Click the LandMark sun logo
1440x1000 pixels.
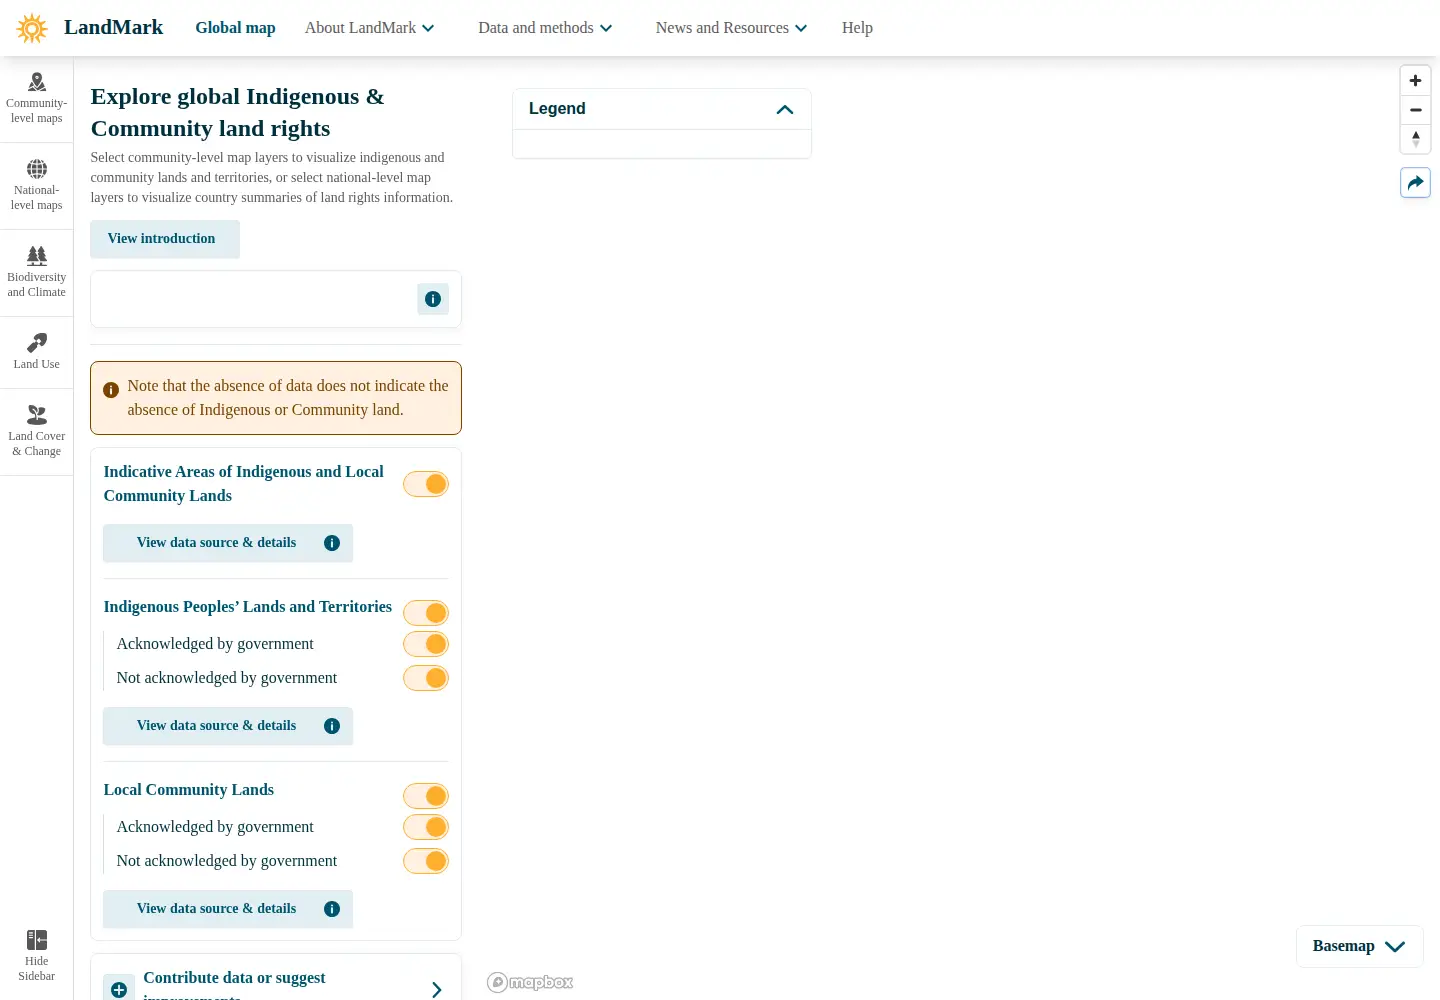click(x=32, y=28)
